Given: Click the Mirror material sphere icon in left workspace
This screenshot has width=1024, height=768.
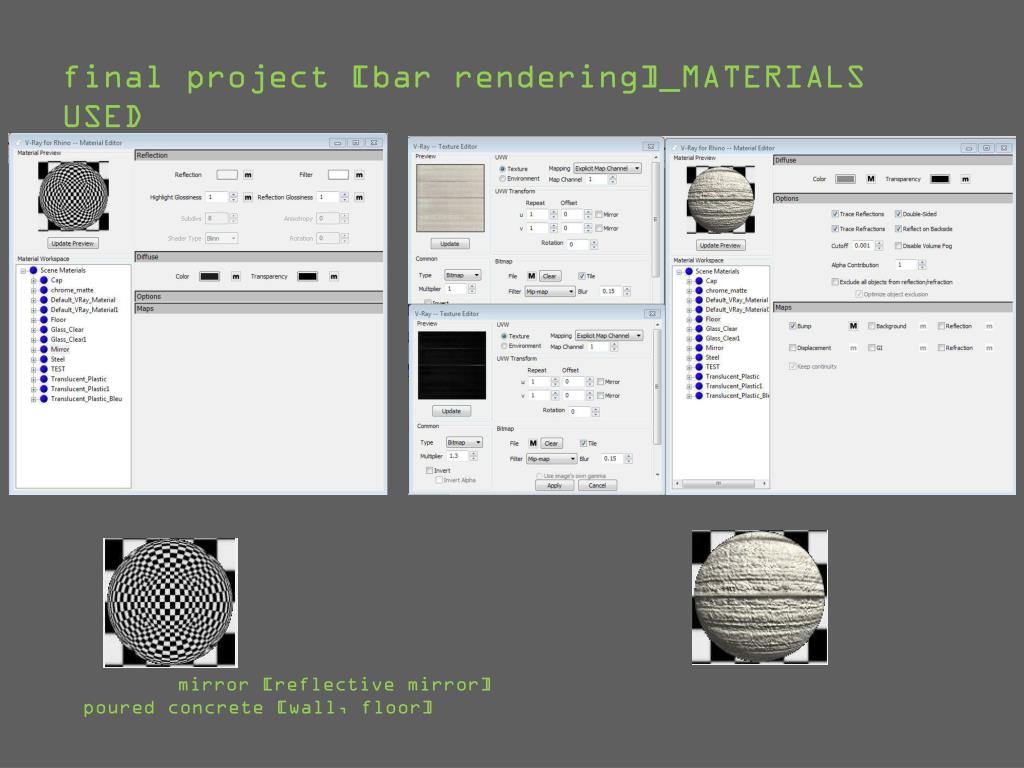Looking at the screenshot, I should click(x=44, y=349).
